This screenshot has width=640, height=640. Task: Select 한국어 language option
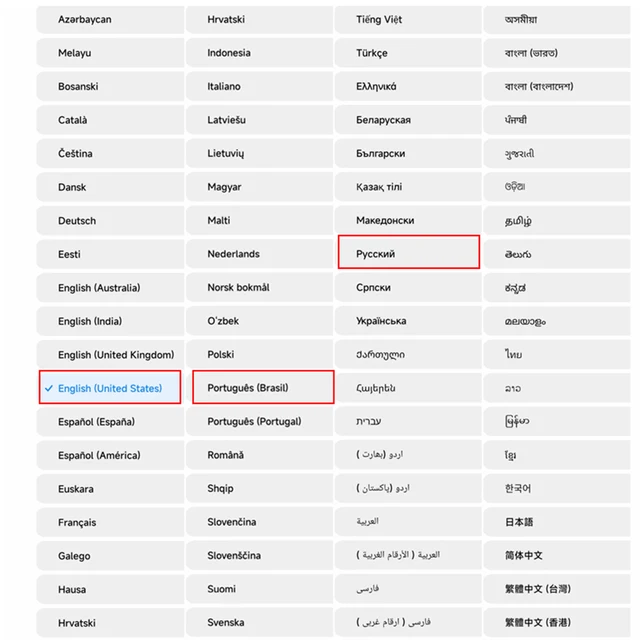(557, 489)
